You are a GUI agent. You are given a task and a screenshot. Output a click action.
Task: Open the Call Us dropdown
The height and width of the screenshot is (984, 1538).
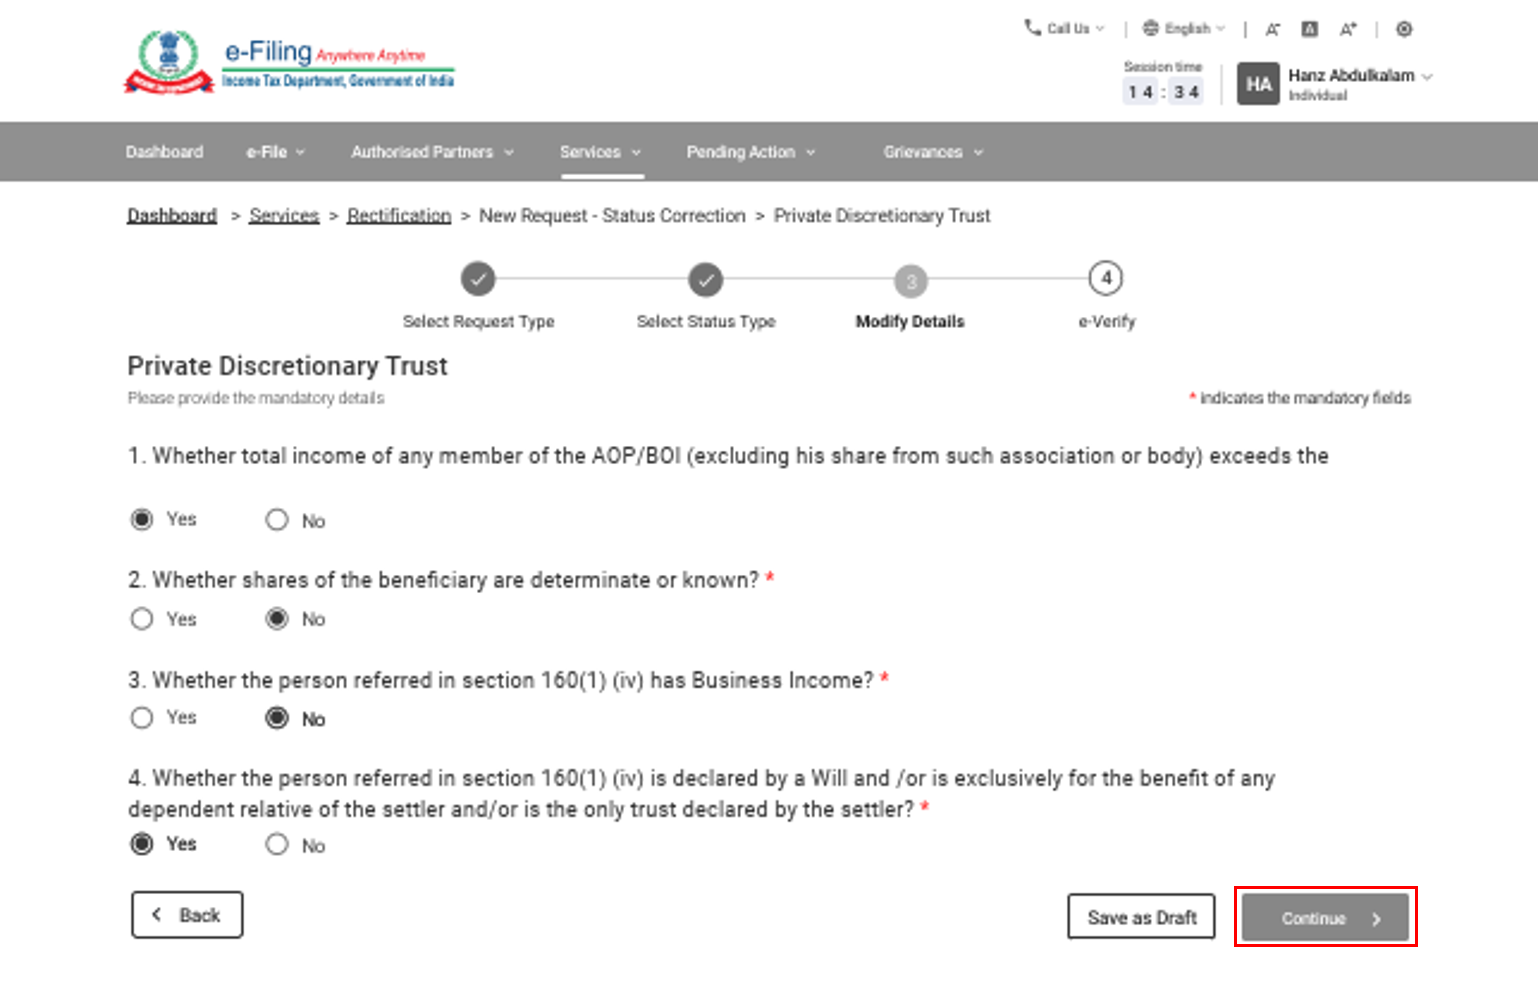click(x=1066, y=29)
